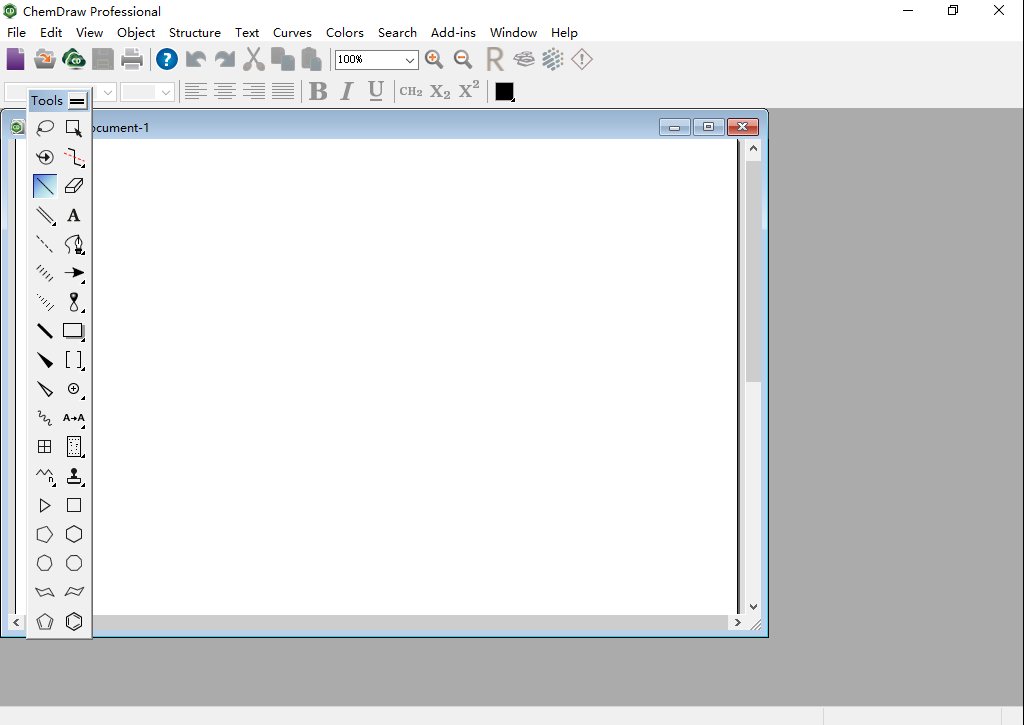The height and width of the screenshot is (725, 1024).
Task: Select the Arrow tool
Action: 74,273
